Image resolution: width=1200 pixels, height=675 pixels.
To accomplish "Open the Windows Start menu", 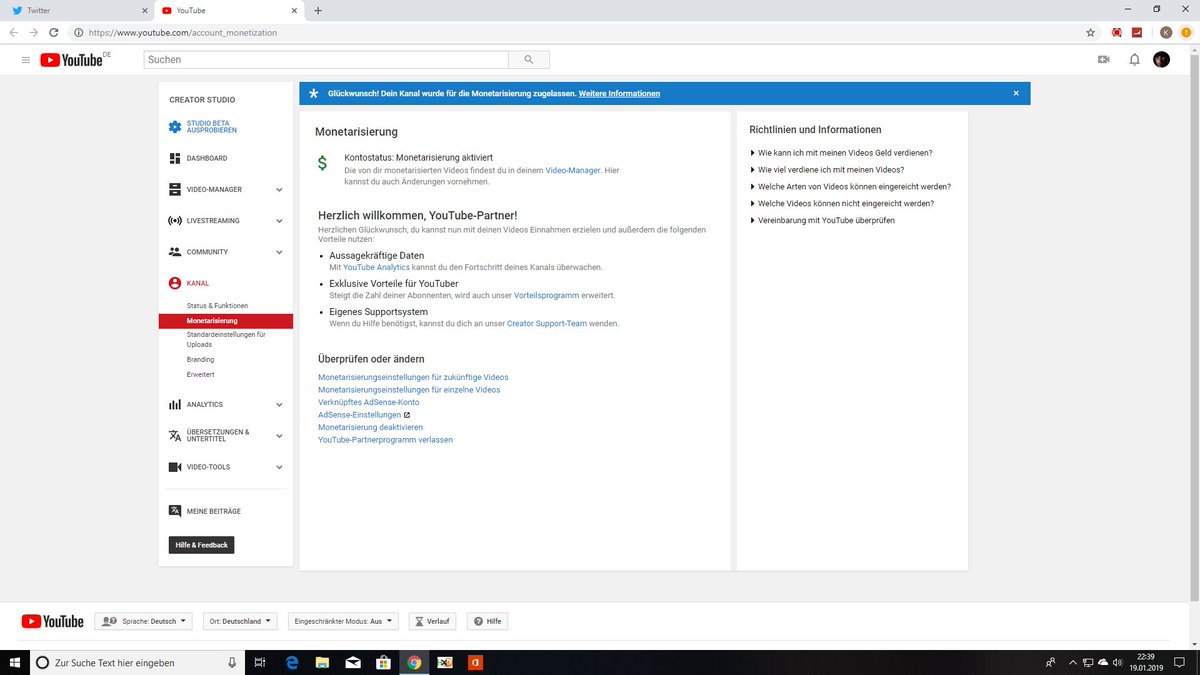I will pyautogui.click(x=15, y=662).
